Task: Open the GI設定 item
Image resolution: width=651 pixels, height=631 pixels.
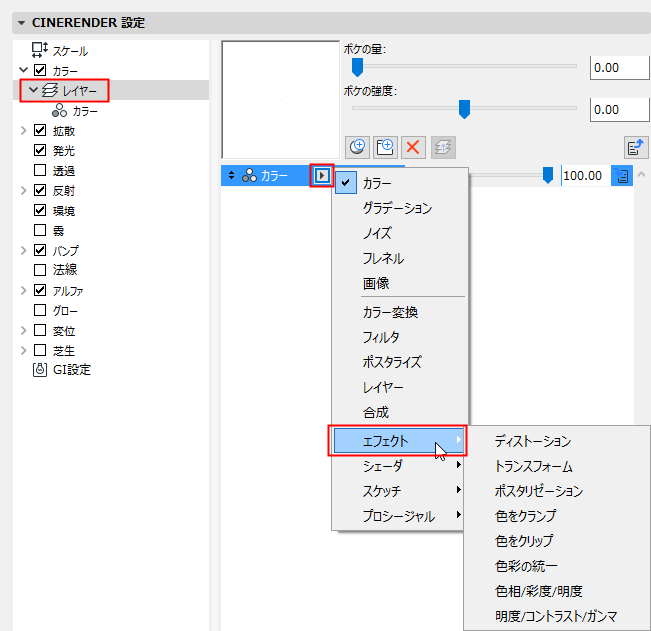Action: 71,369
